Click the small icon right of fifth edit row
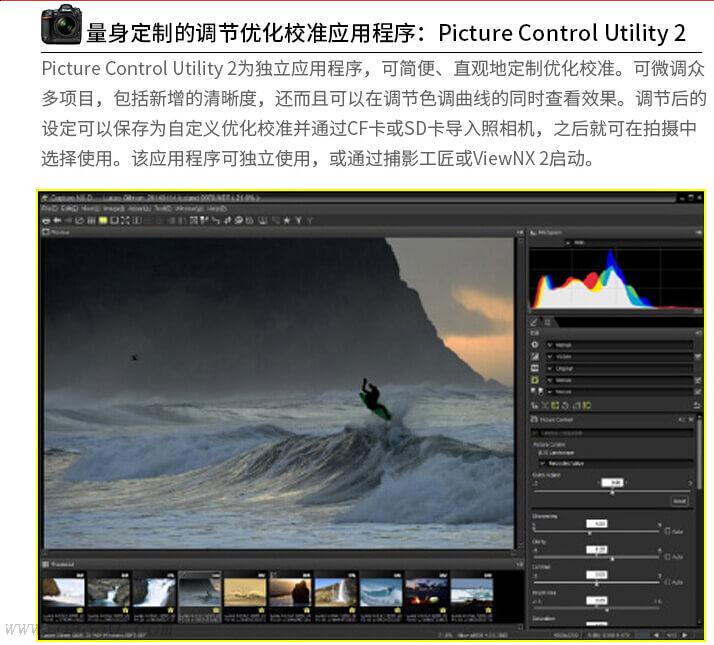Screen dimensions: 714x645 click(698, 392)
